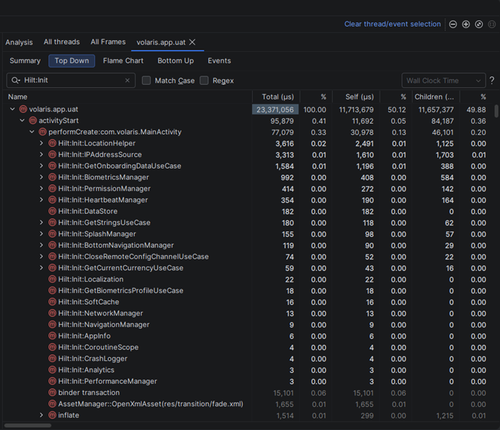Click the trace icon next to Hilt:Init:DataStore
Image resolution: width=500 pixels, height=430 pixels.
[x=52, y=211]
